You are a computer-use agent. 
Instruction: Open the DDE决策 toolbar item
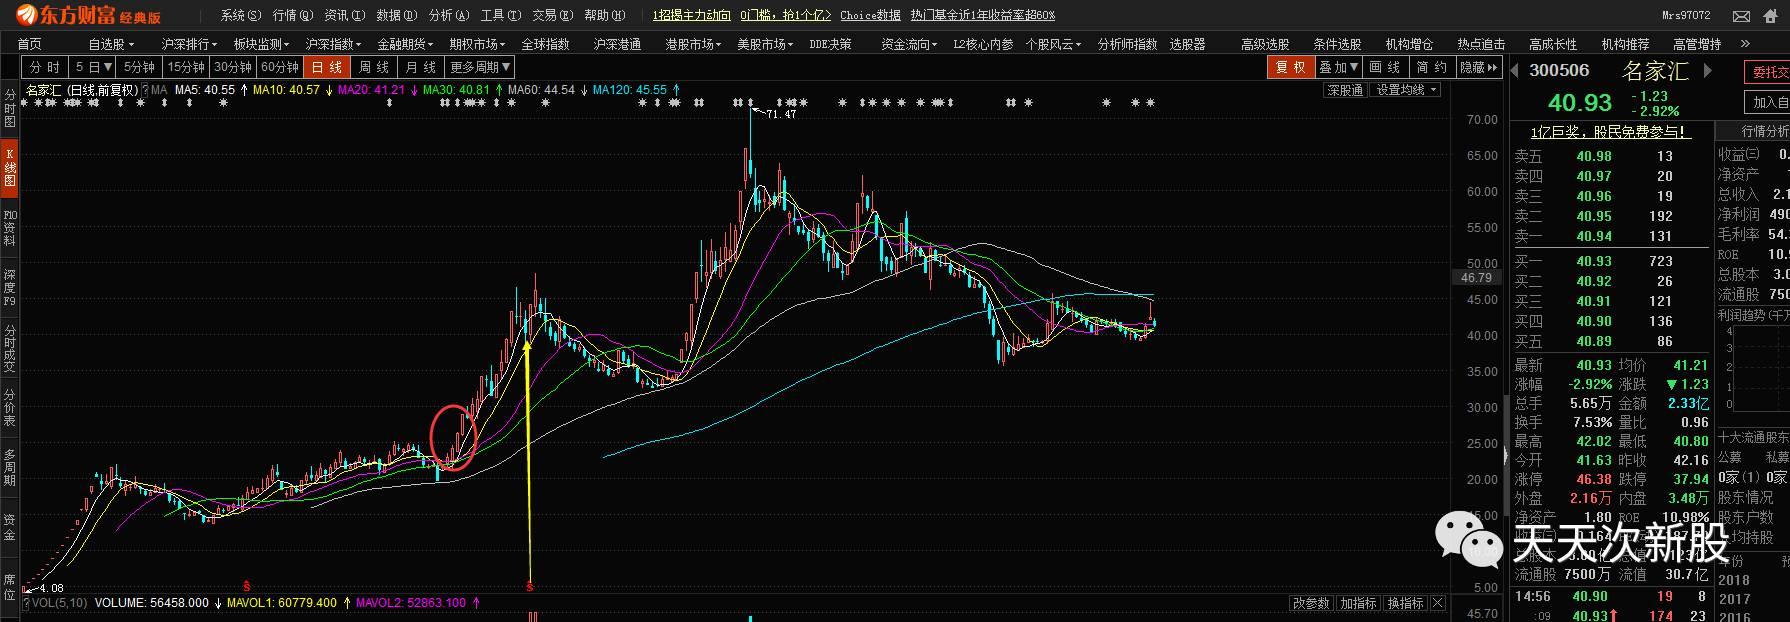click(x=831, y=44)
